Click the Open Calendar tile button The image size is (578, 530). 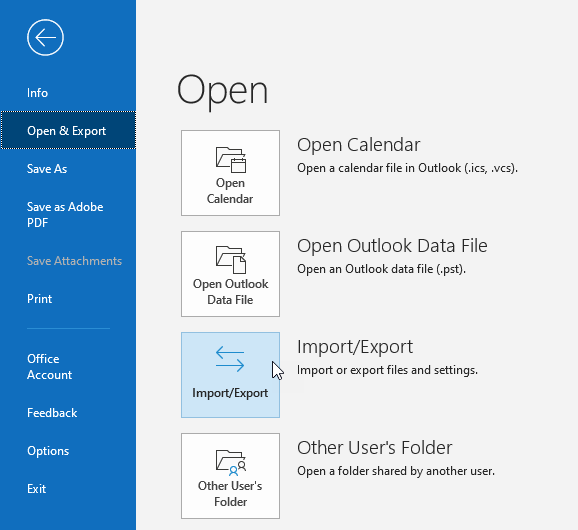(230, 173)
